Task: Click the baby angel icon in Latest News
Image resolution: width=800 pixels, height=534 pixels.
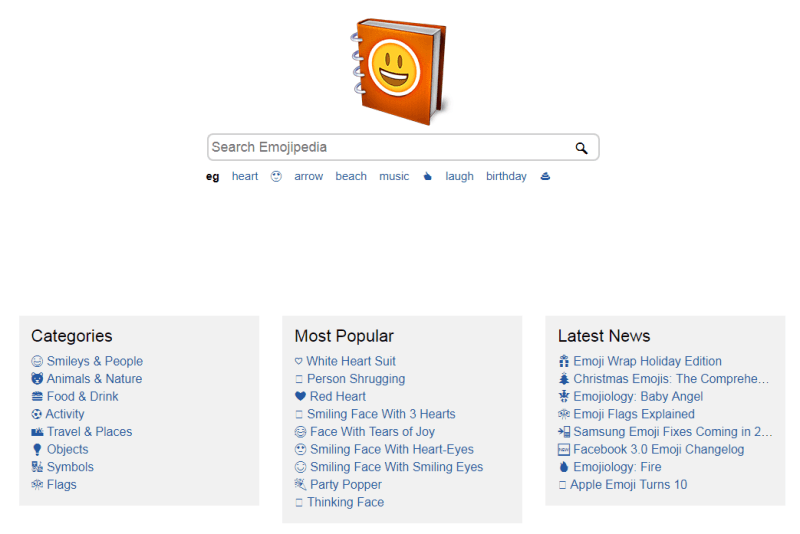Action: tap(564, 397)
